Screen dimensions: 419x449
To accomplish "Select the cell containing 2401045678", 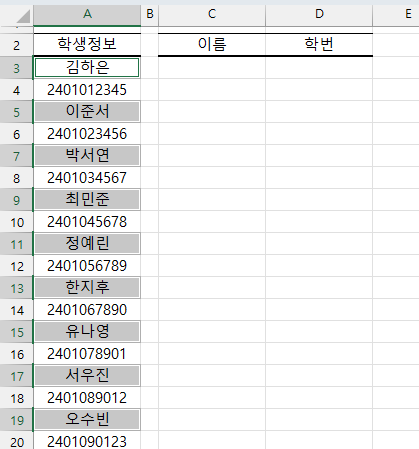I will 87,222.
